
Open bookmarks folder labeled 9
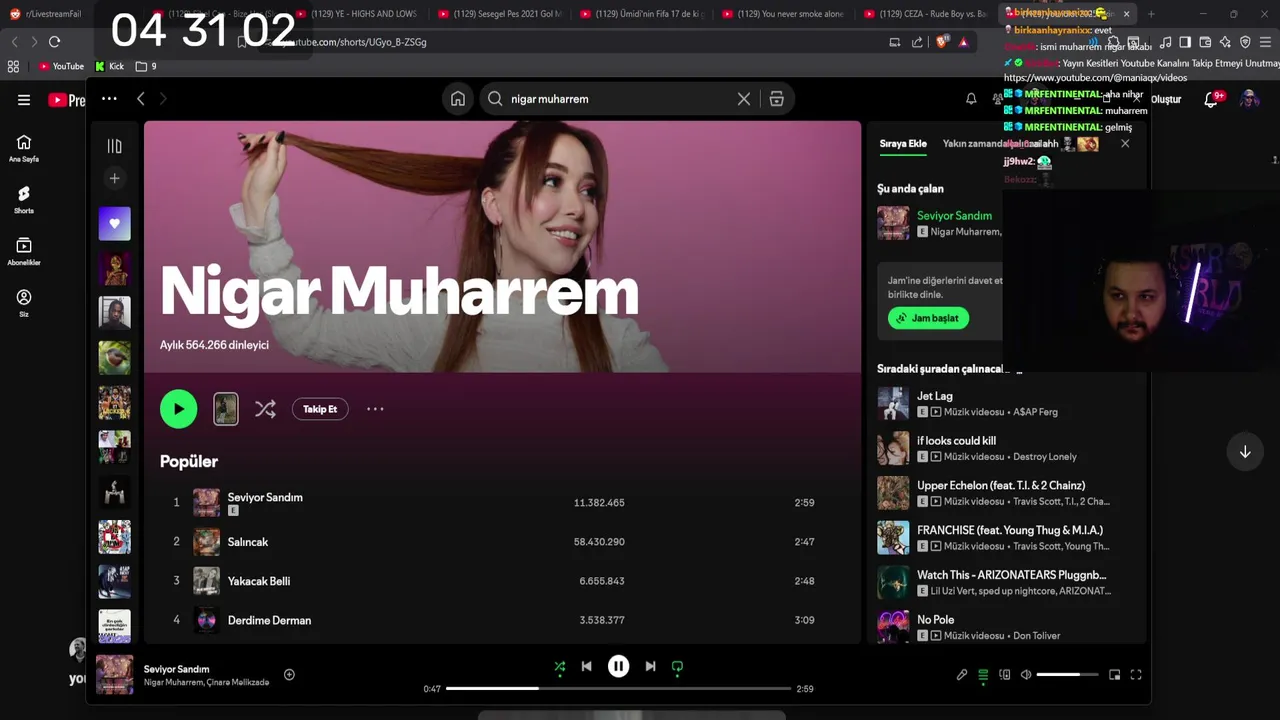coord(146,66)
